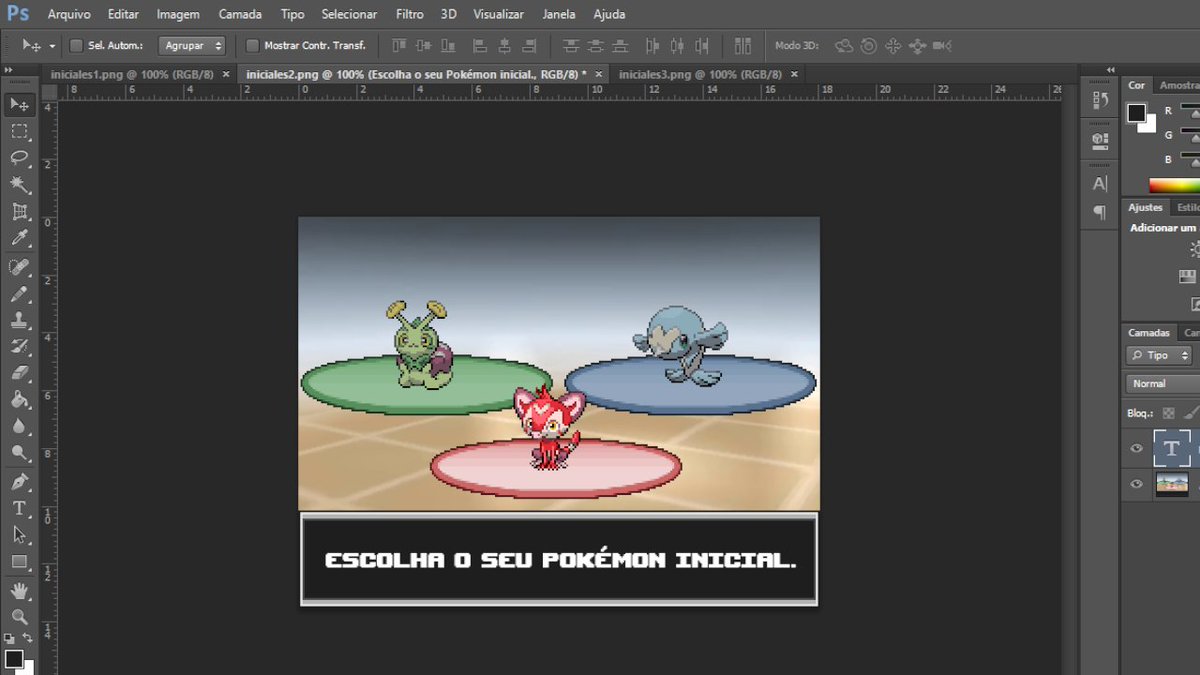
Task: Select the Crop tool
Action: [x=19, y=212]
